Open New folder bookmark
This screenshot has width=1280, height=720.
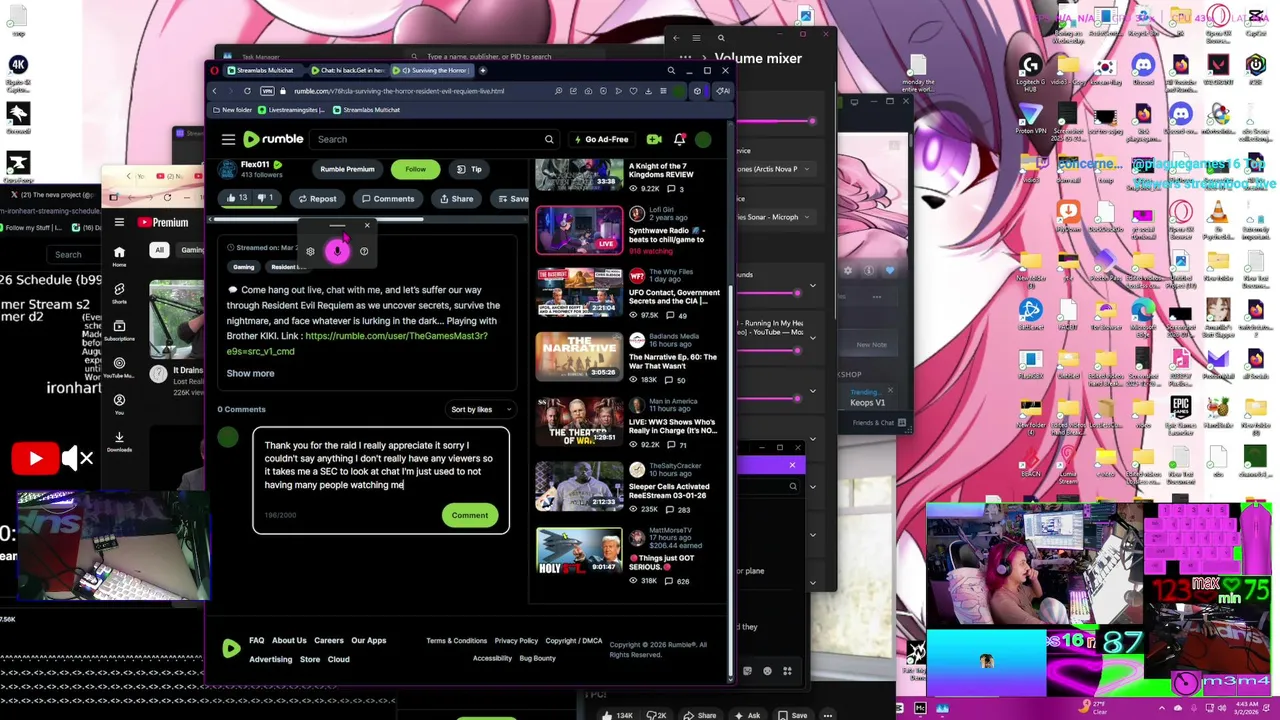[x=231, y=110]
